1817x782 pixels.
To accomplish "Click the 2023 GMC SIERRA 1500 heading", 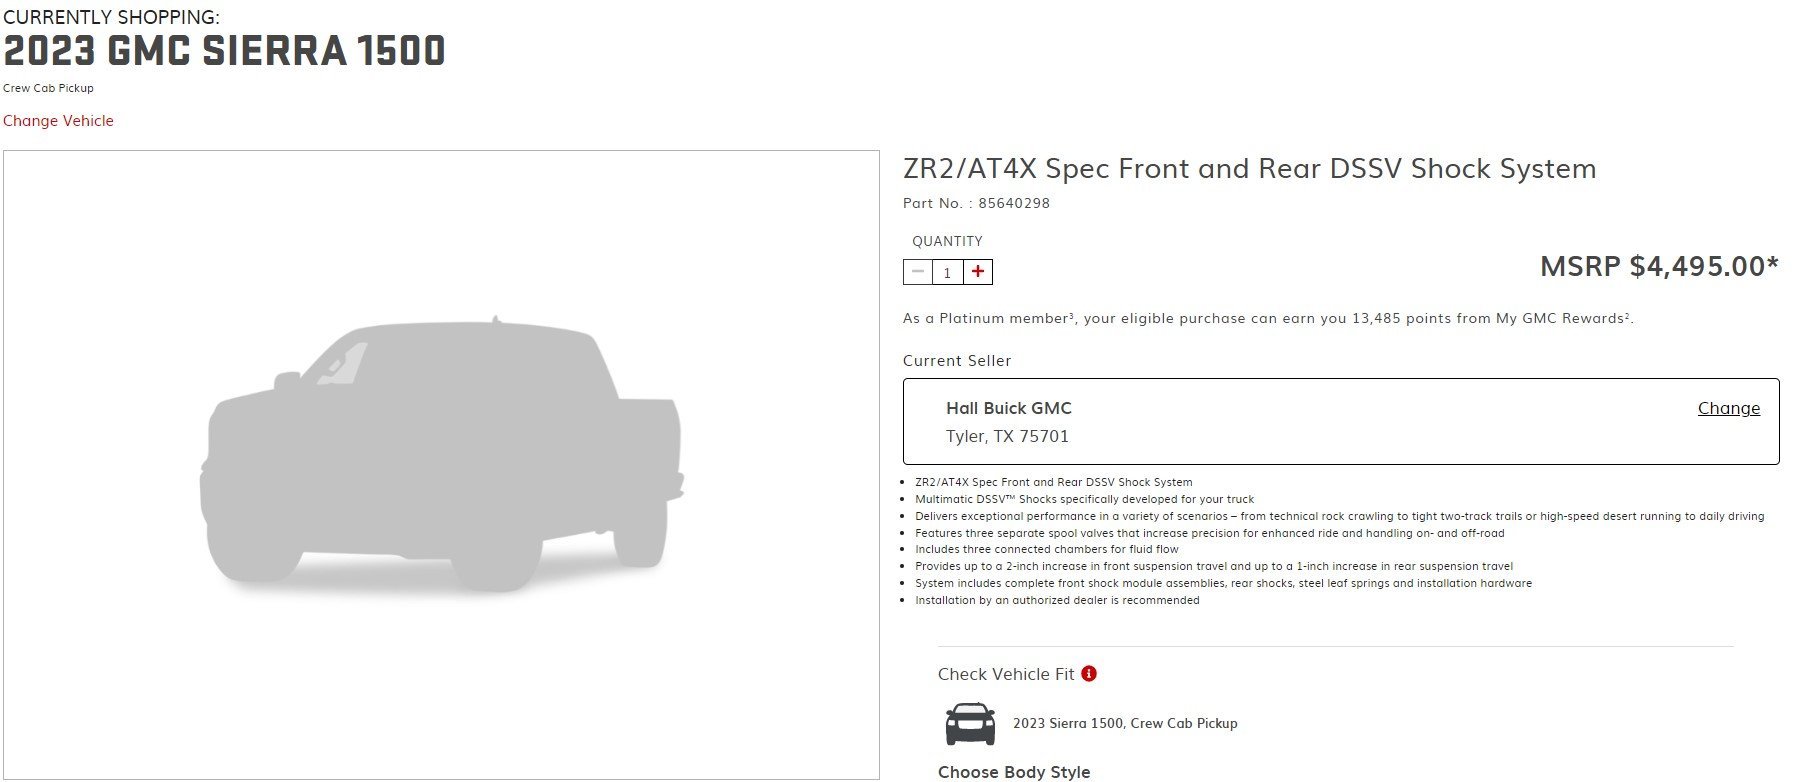I will [224, 51].
